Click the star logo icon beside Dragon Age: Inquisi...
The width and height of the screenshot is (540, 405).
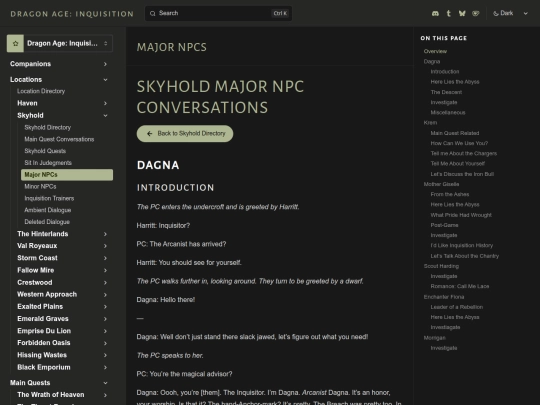tap(15, 43)
